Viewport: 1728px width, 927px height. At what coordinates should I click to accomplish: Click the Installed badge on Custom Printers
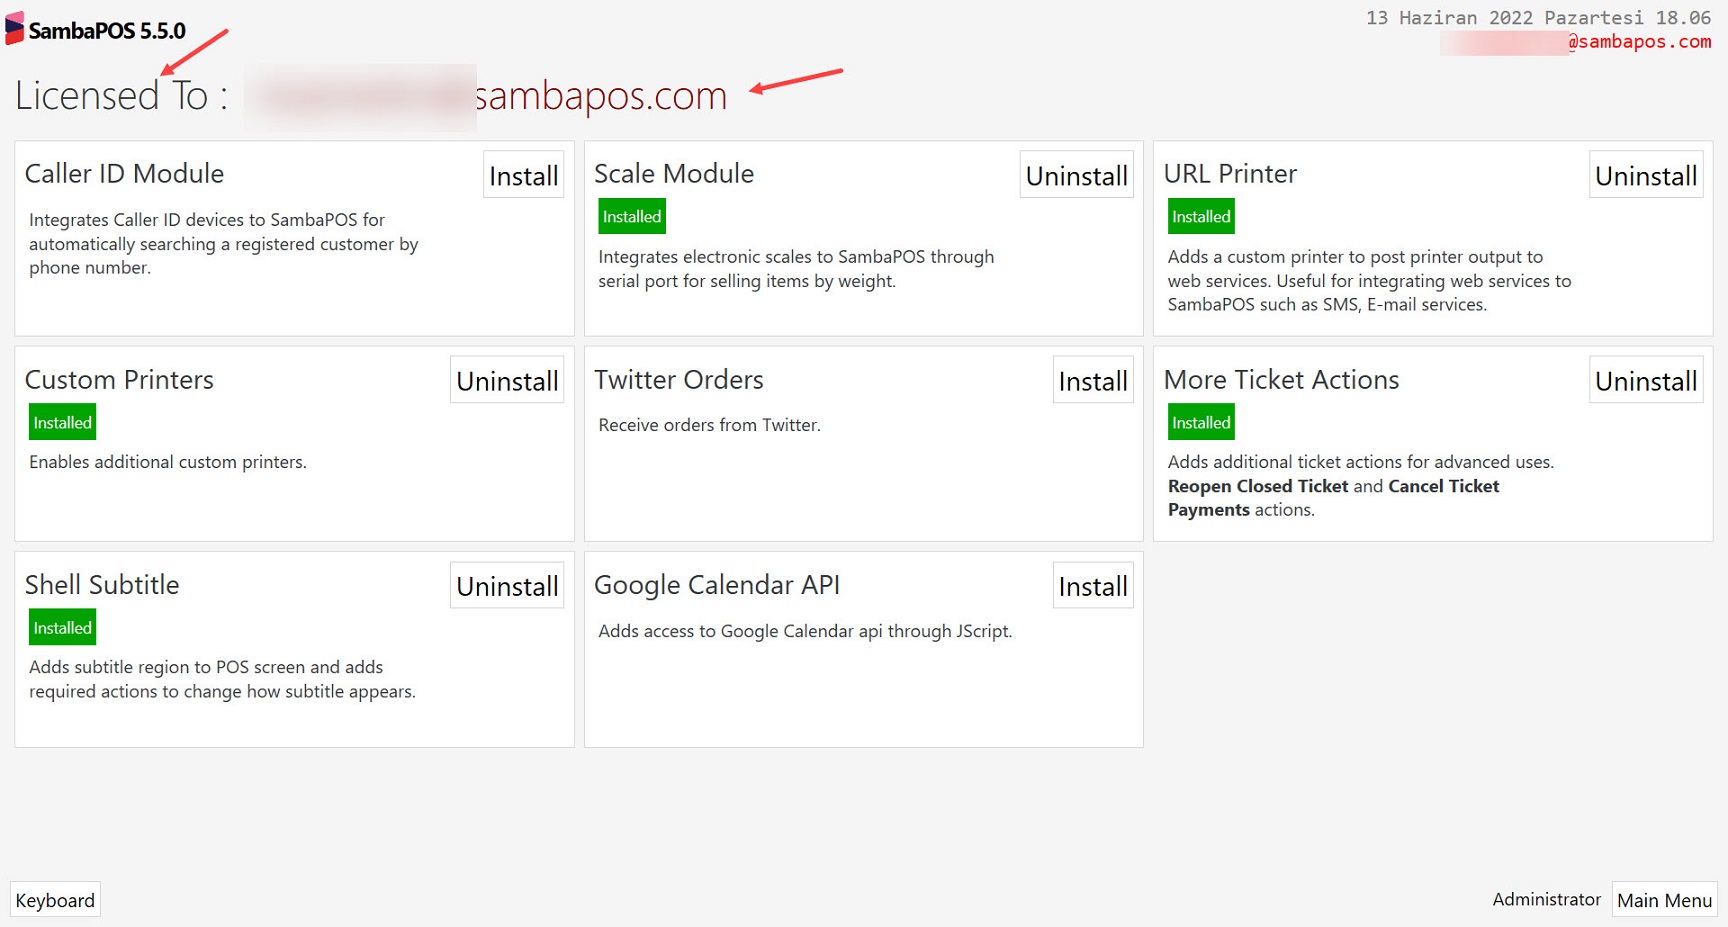[x=62, y=421]
